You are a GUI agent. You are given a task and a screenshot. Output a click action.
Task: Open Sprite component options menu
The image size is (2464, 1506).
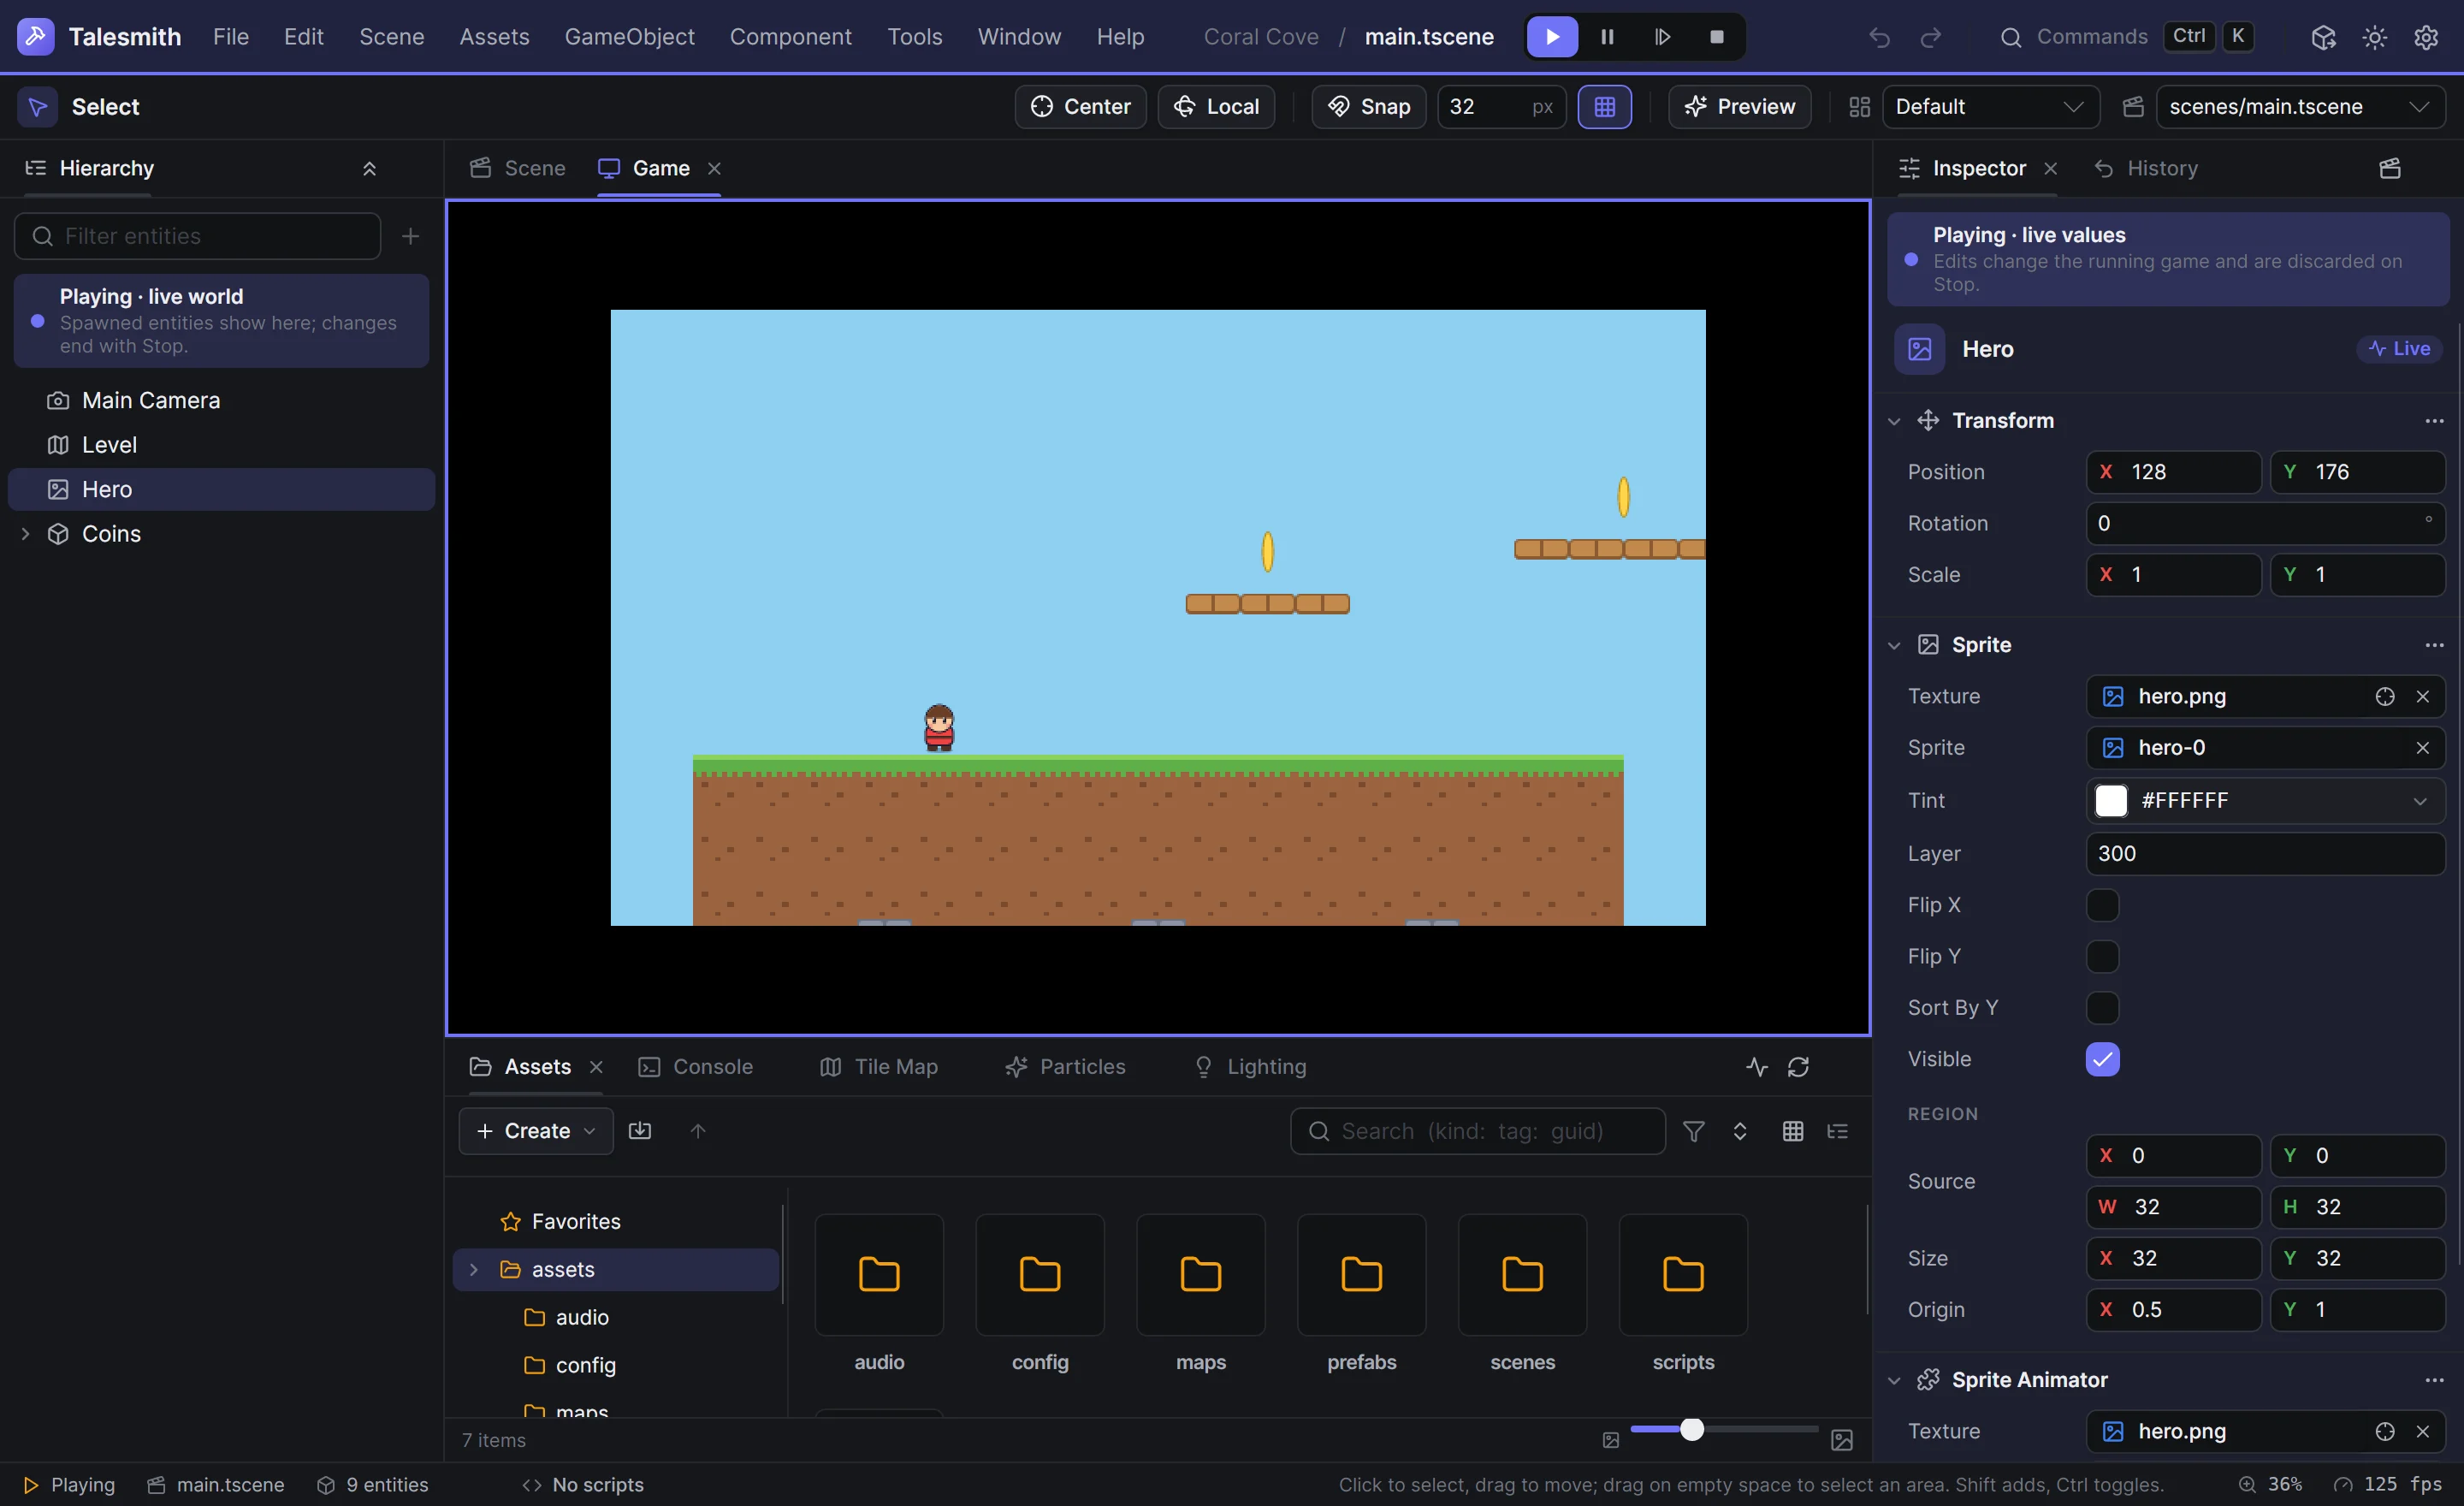tap(2434, 645)
